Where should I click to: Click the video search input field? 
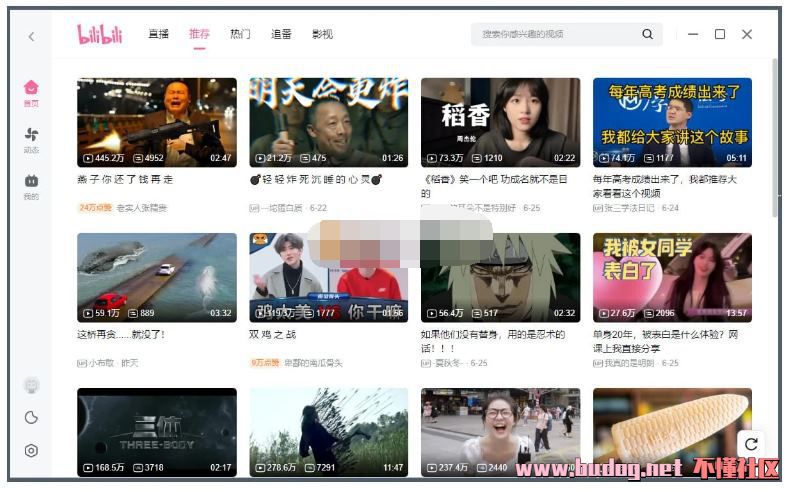[555, 34]
